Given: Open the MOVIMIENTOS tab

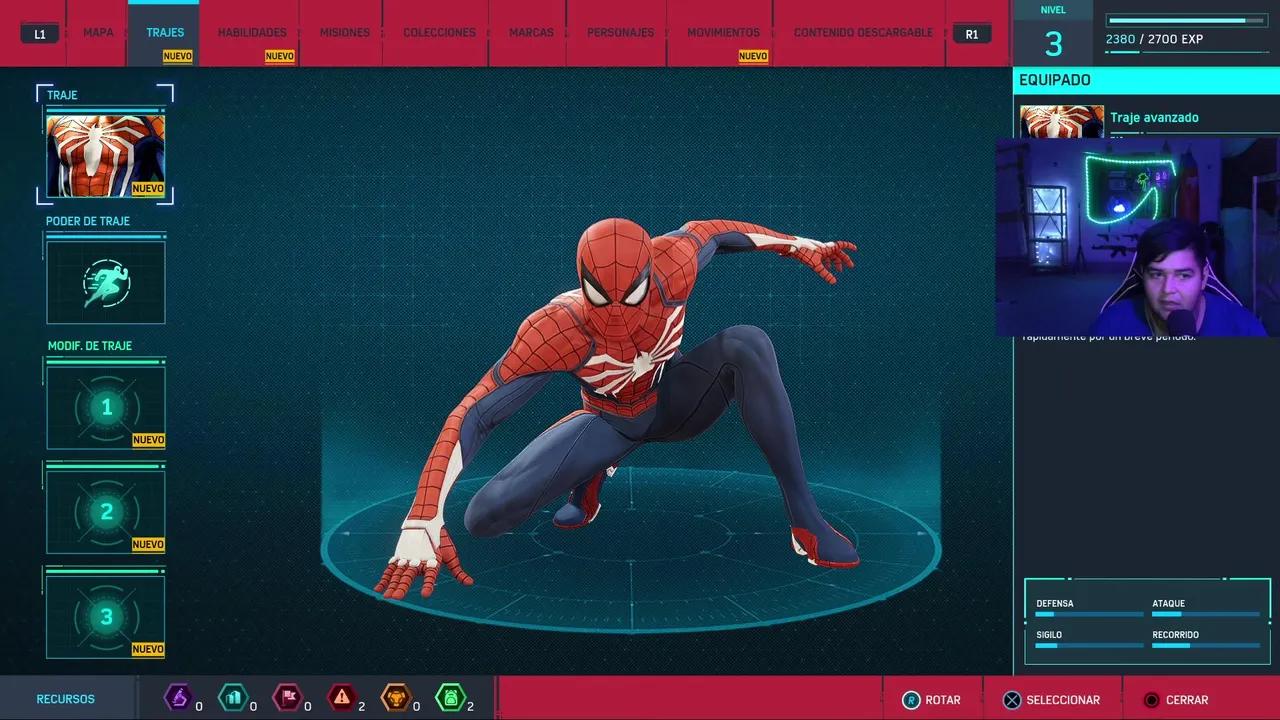Looking at the screenshot, I should point(723,33).
